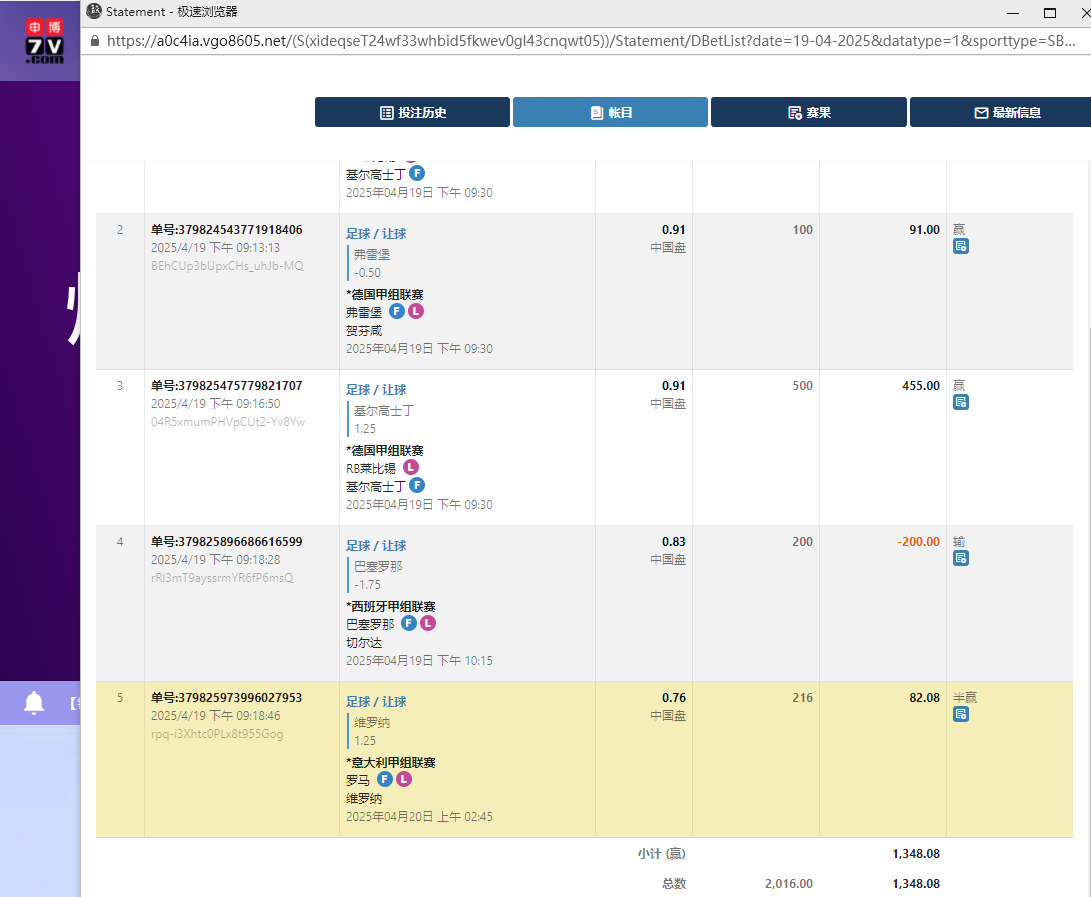The image size is (1091, 897).
Task: Click details icon under the -200.00 loss
Action: [x=960, y=558]
